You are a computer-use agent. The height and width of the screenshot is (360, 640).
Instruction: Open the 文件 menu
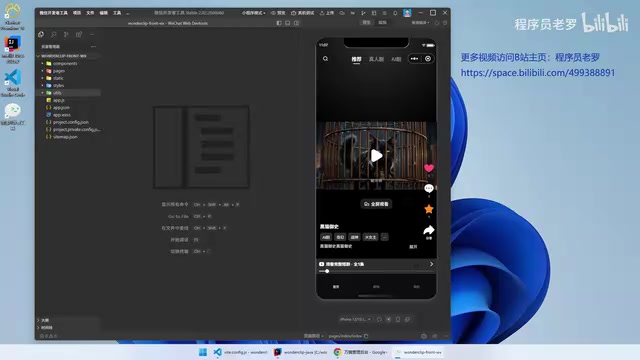pos(90,13)
